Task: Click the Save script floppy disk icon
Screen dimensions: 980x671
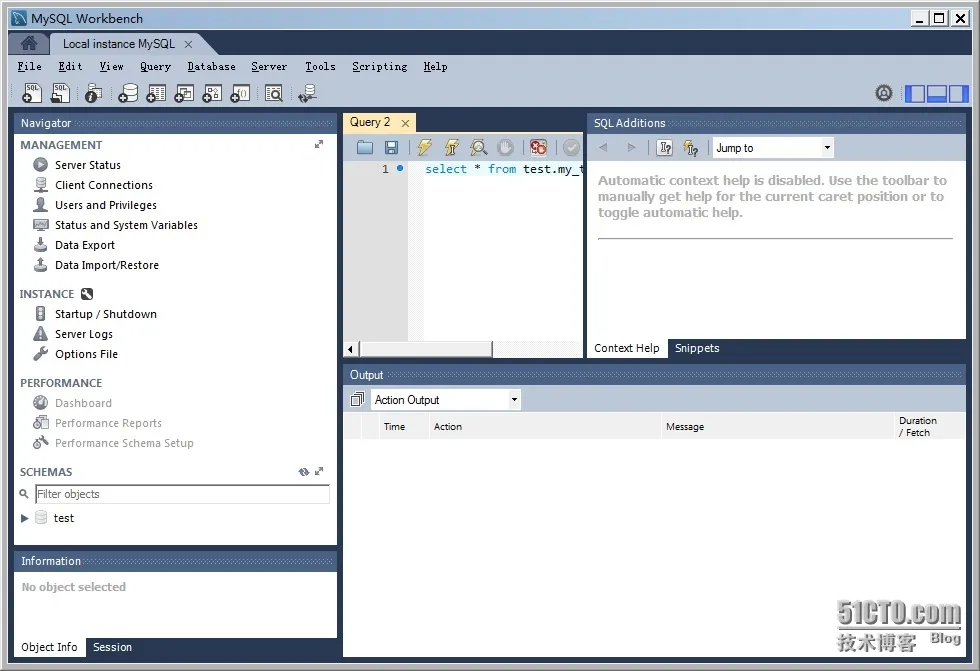Action: pyautogui.click(x=391, y=147)
